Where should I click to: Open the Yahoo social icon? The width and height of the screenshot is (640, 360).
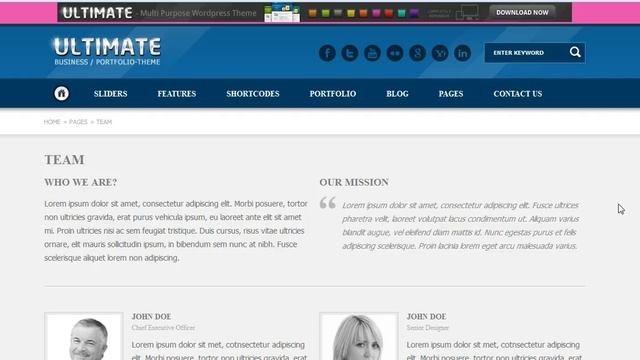440,53
